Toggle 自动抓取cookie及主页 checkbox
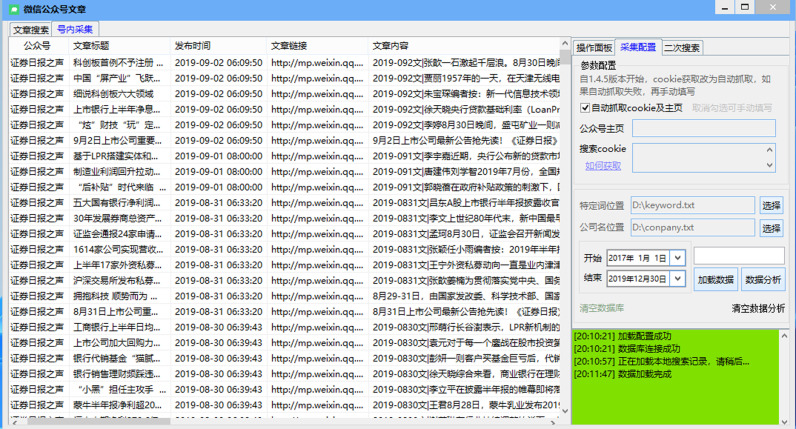The height and width of the screenshot is (429, 796). tap(585, 108)
